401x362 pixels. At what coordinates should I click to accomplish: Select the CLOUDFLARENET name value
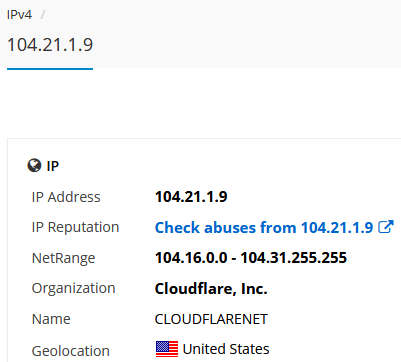[211, 319]
